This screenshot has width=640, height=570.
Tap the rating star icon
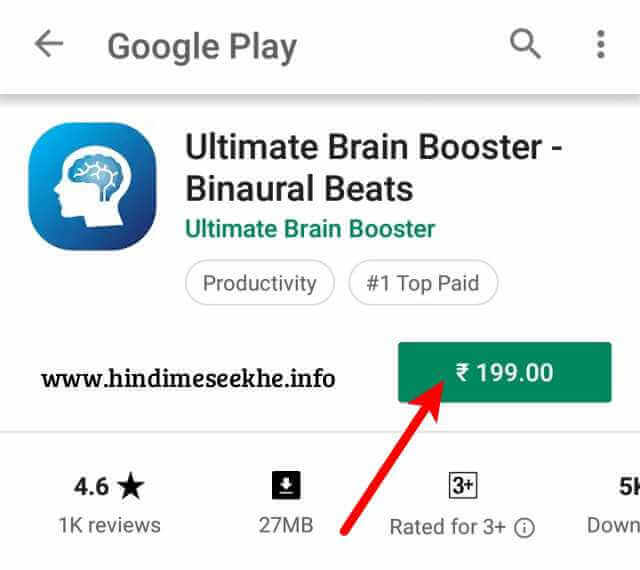[x=131, y=486]
